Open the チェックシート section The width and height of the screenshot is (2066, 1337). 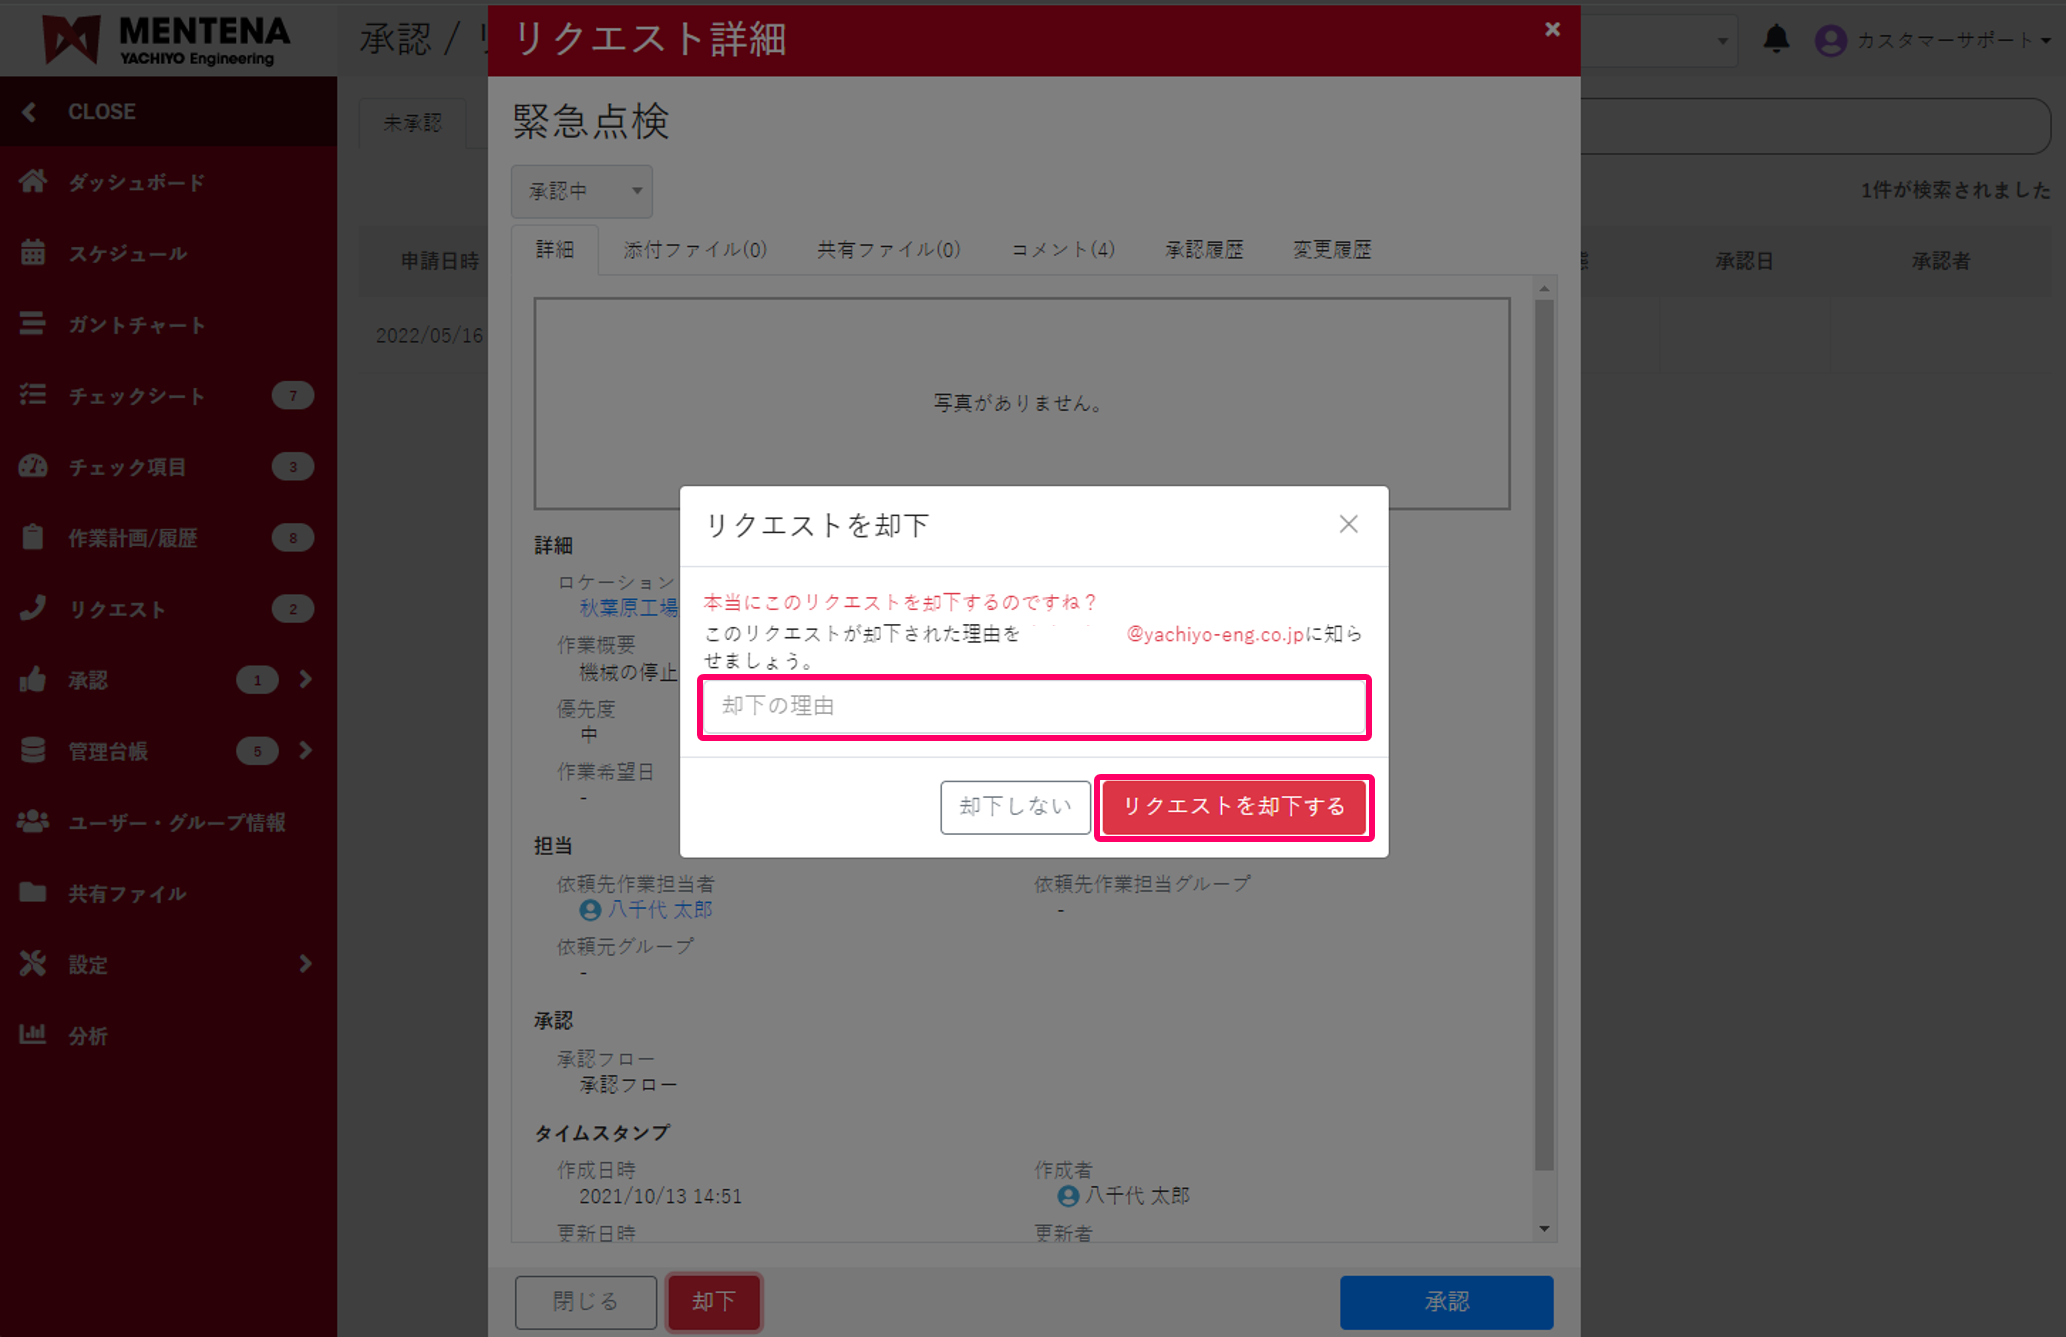[135, 395]
